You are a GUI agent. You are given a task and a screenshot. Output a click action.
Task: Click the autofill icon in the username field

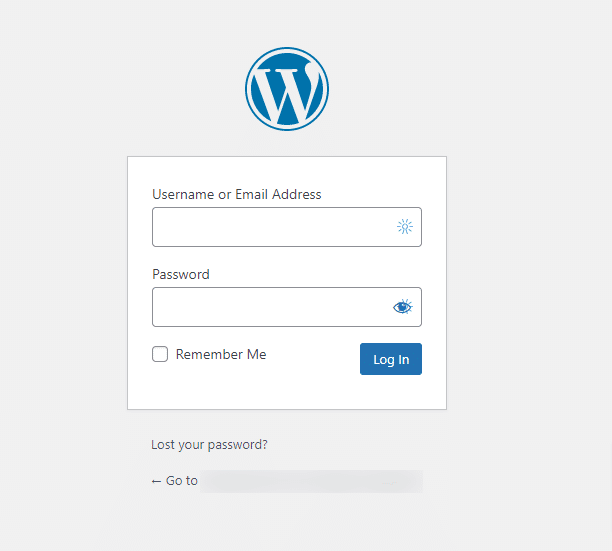405,227
